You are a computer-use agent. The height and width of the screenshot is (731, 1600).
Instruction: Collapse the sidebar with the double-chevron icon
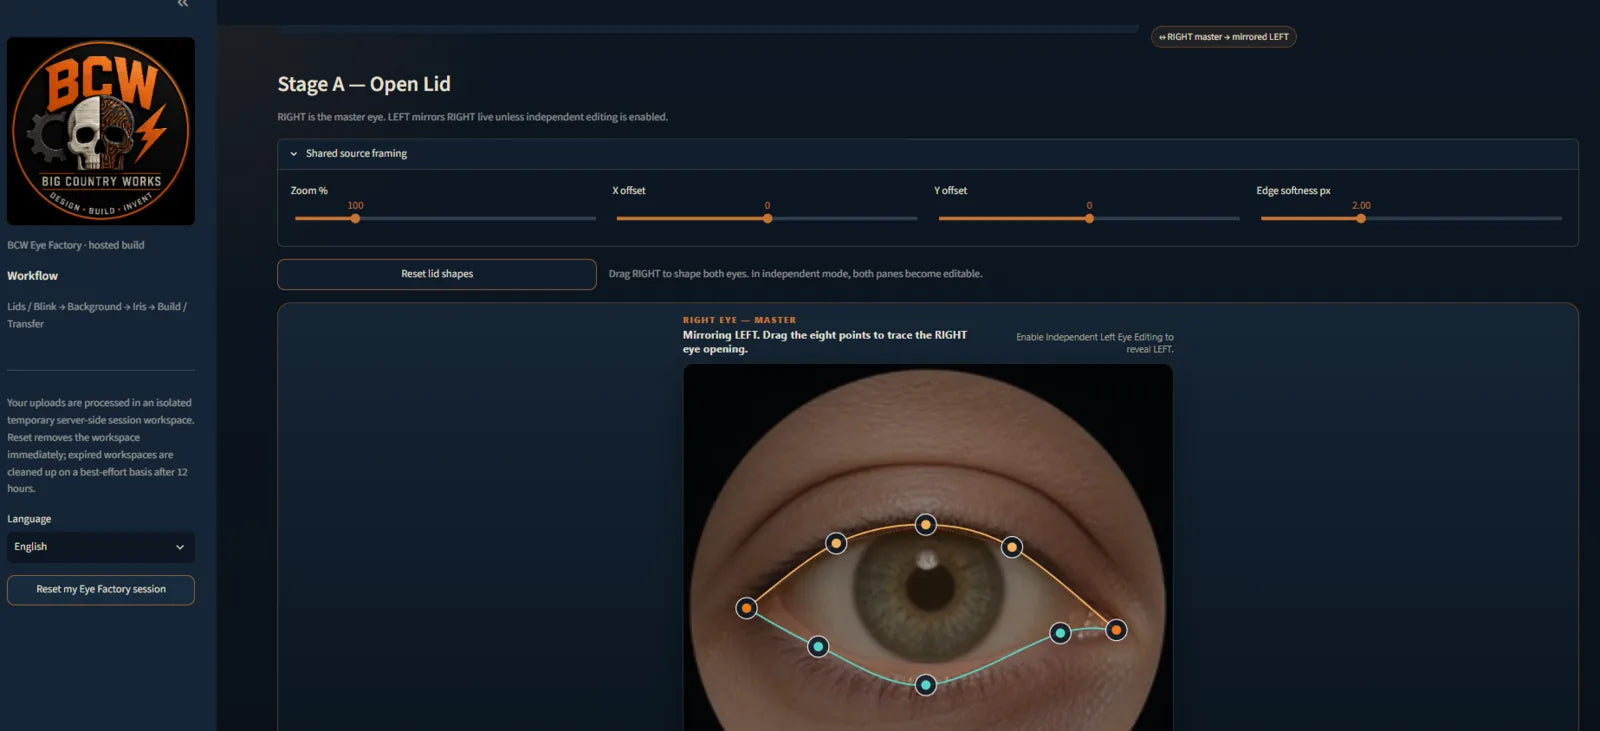click(x=182, y=4)
